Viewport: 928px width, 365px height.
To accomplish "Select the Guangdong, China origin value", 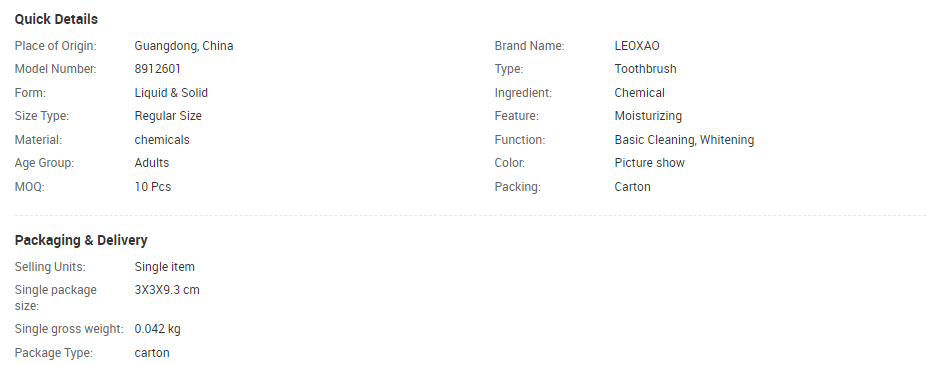I will (x=183, y=46).
